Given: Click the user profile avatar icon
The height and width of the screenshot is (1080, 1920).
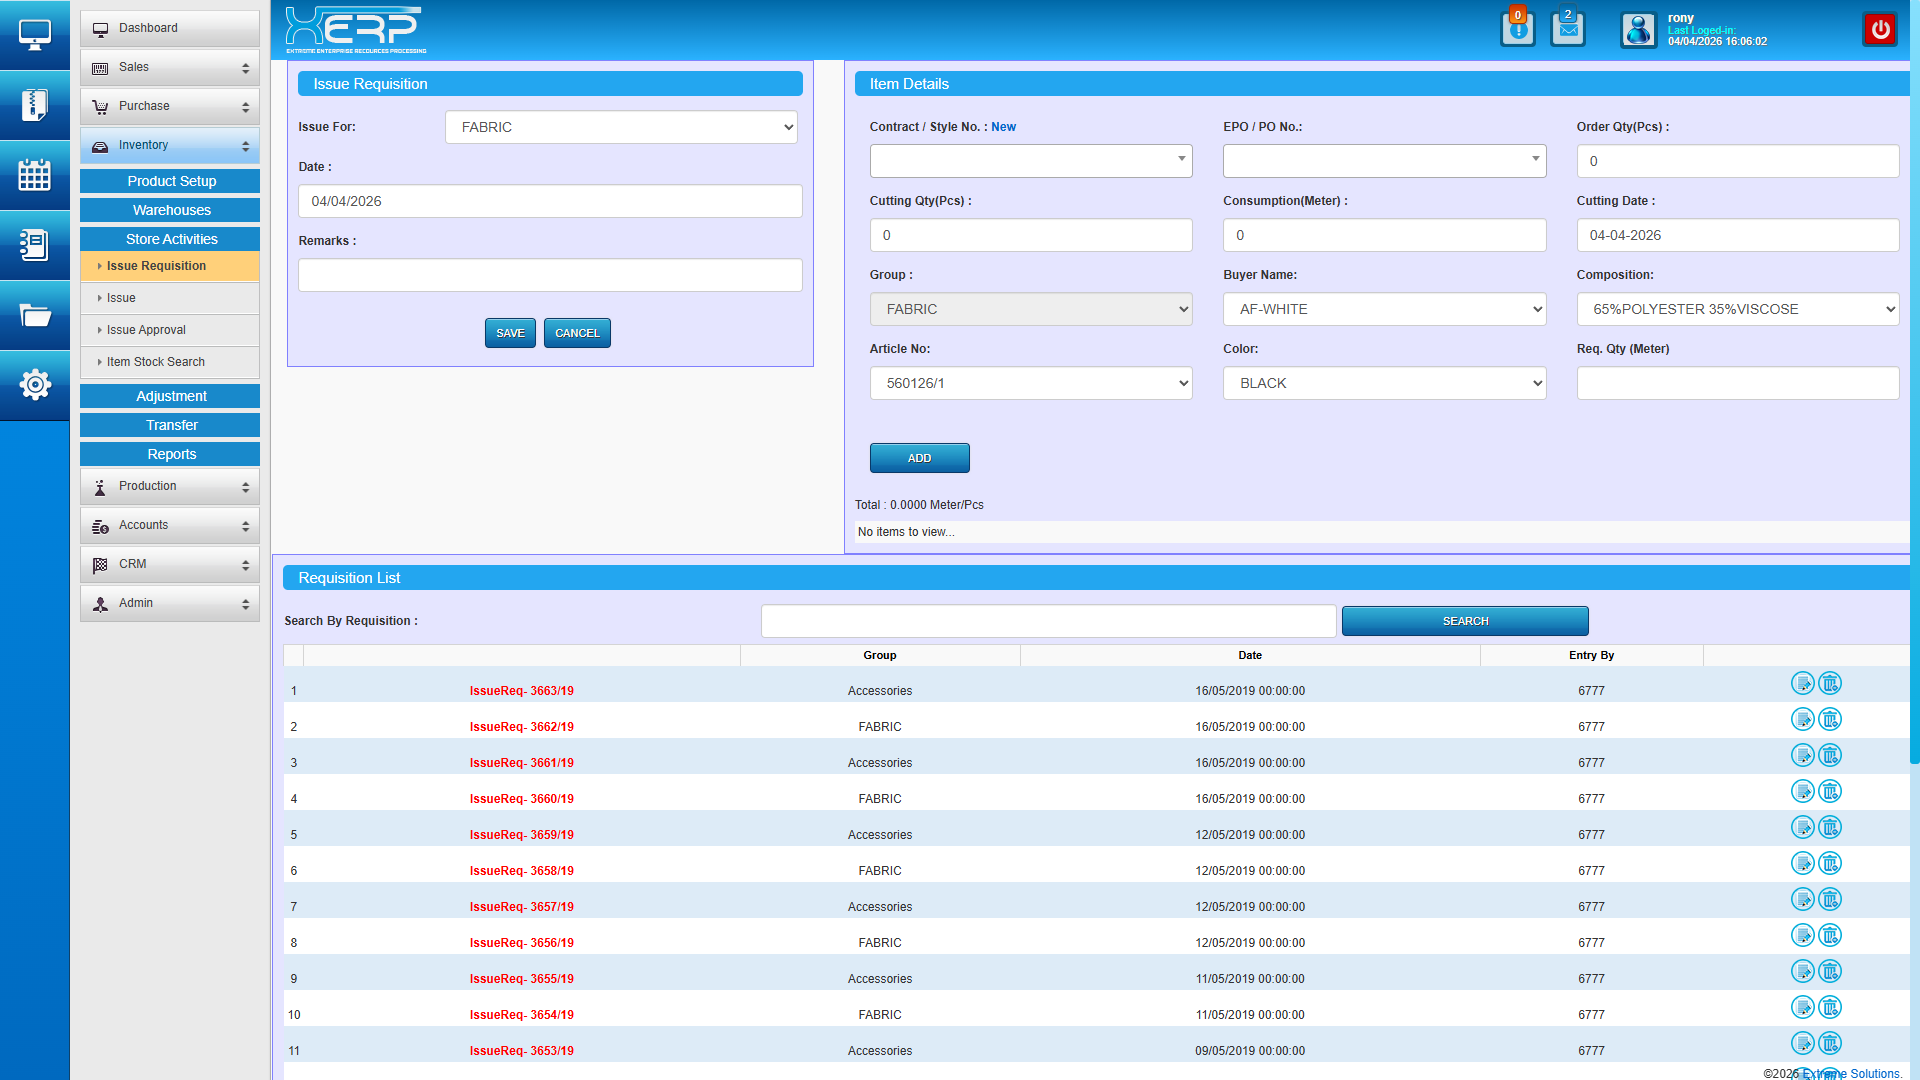Looking at the screenshot, I should coord(1638,30).
